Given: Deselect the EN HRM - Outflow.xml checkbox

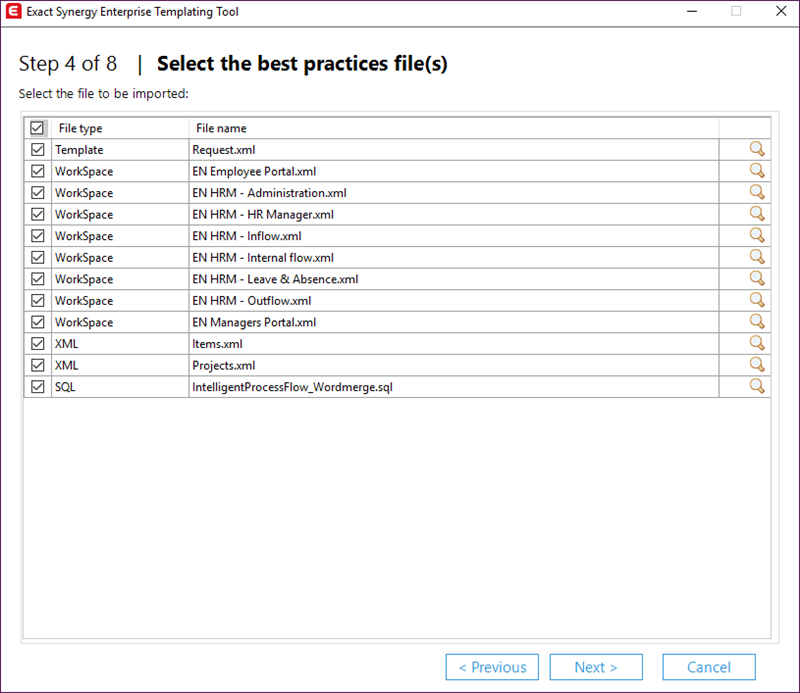Looking at the screenshot, I should [37, 300].
